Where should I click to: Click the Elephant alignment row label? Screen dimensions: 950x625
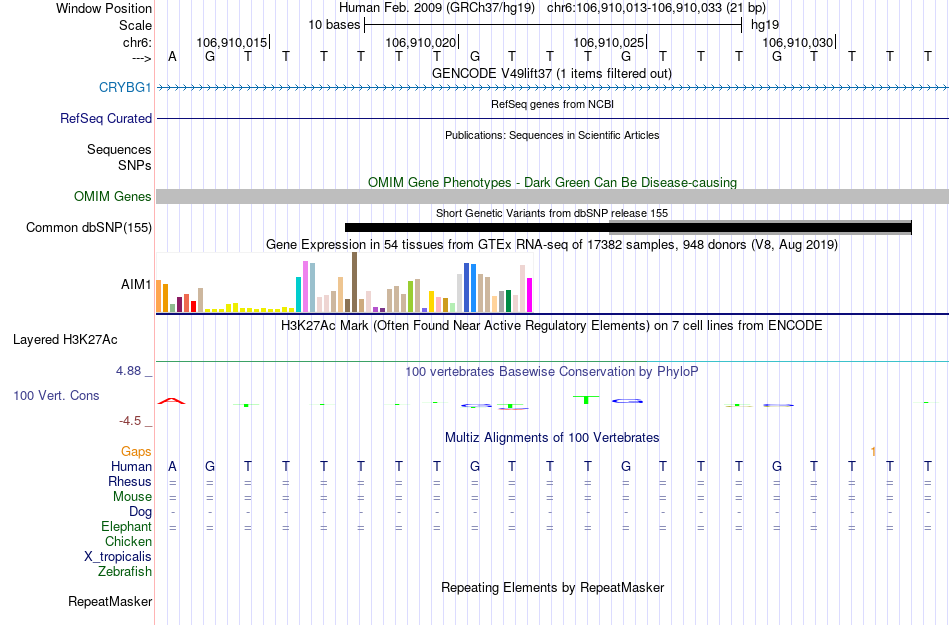tap(126, 526)
